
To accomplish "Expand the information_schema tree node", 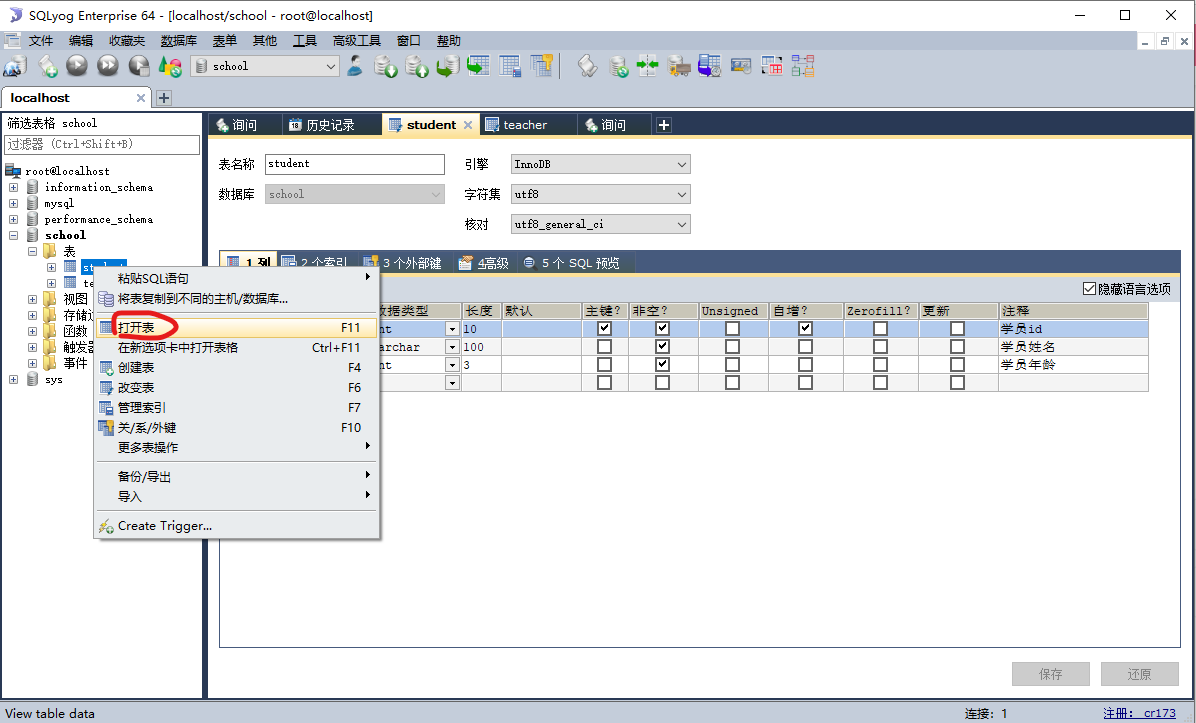I will (x=13, y=187).
